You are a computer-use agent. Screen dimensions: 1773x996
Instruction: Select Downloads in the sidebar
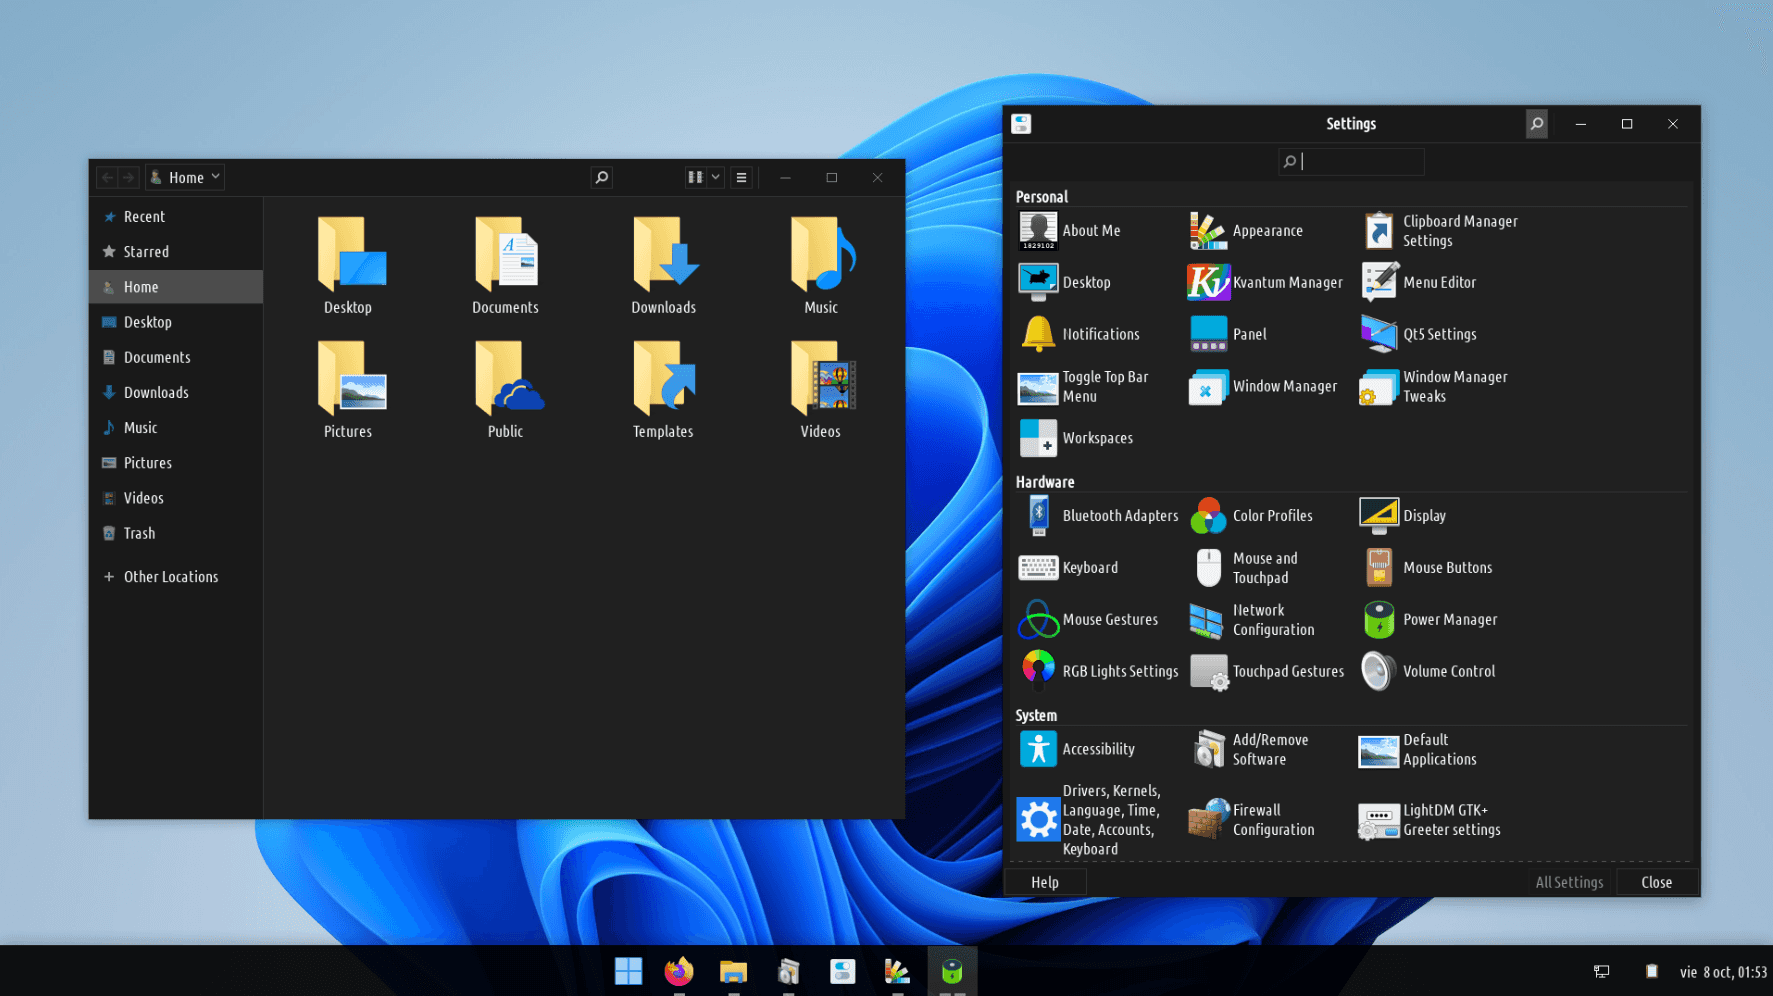[x=156, y=393]
